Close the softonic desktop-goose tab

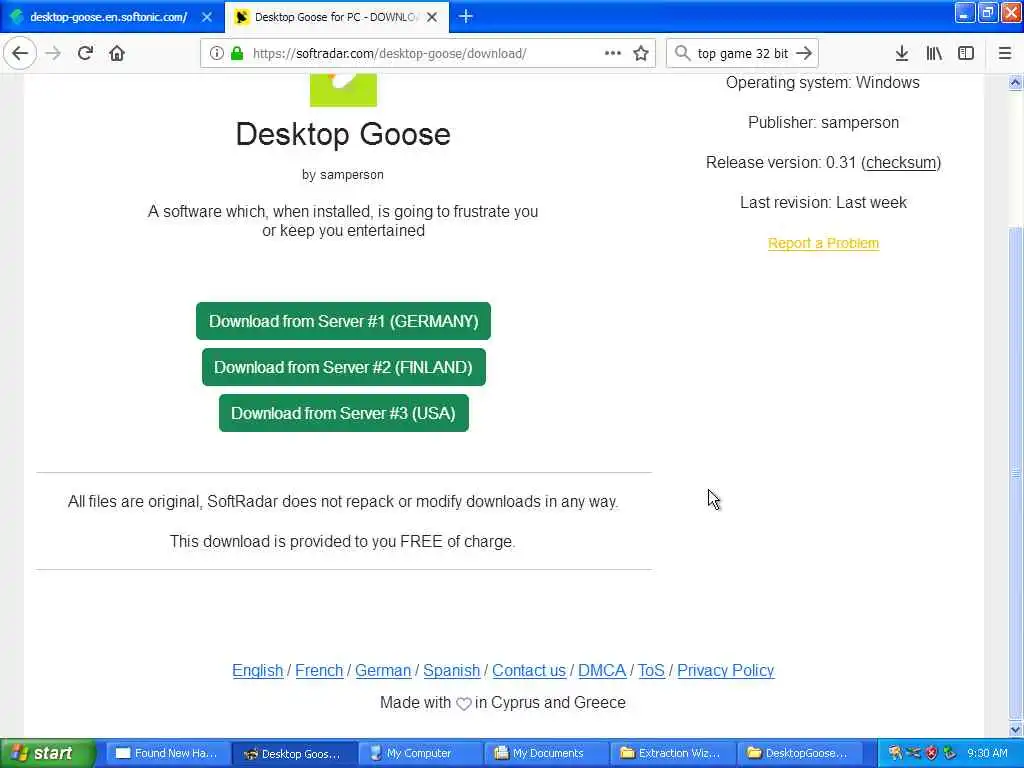206,17
